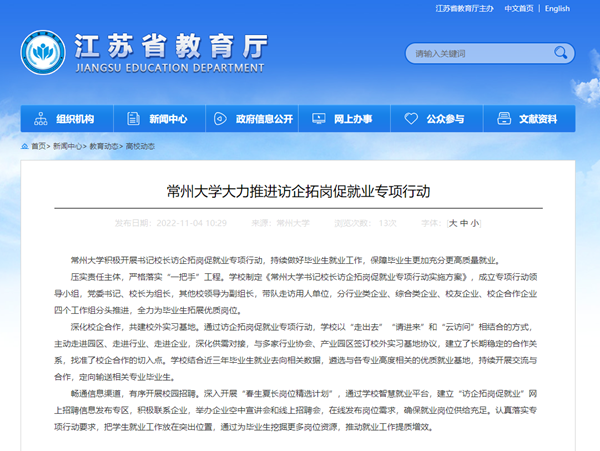Click the 组织机构 organization chart icon
Image resolution: width=600 pixels, height=451 pixels.
(x=42, y=118)
